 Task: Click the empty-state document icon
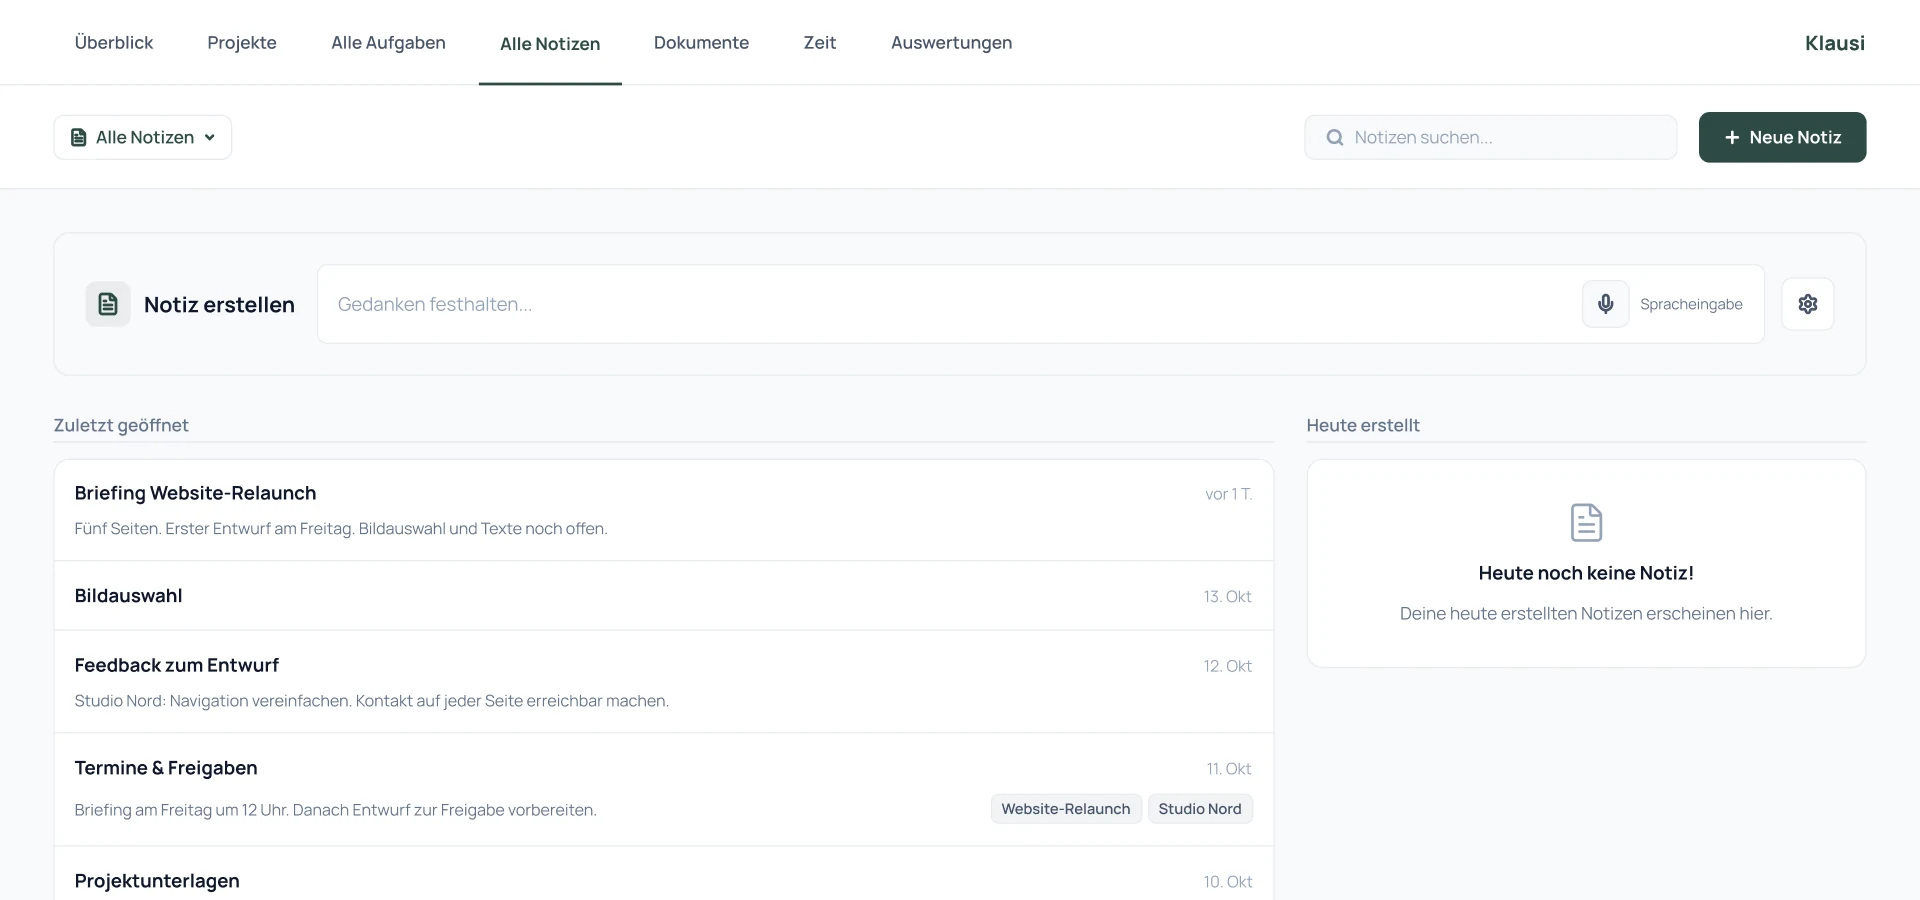coord(1586,522)
